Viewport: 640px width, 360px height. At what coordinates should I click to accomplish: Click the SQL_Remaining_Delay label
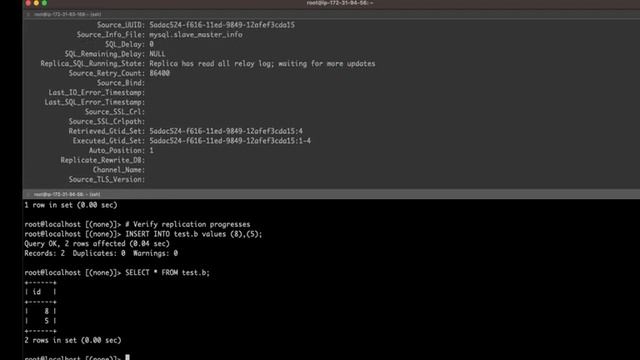[104, 54]
